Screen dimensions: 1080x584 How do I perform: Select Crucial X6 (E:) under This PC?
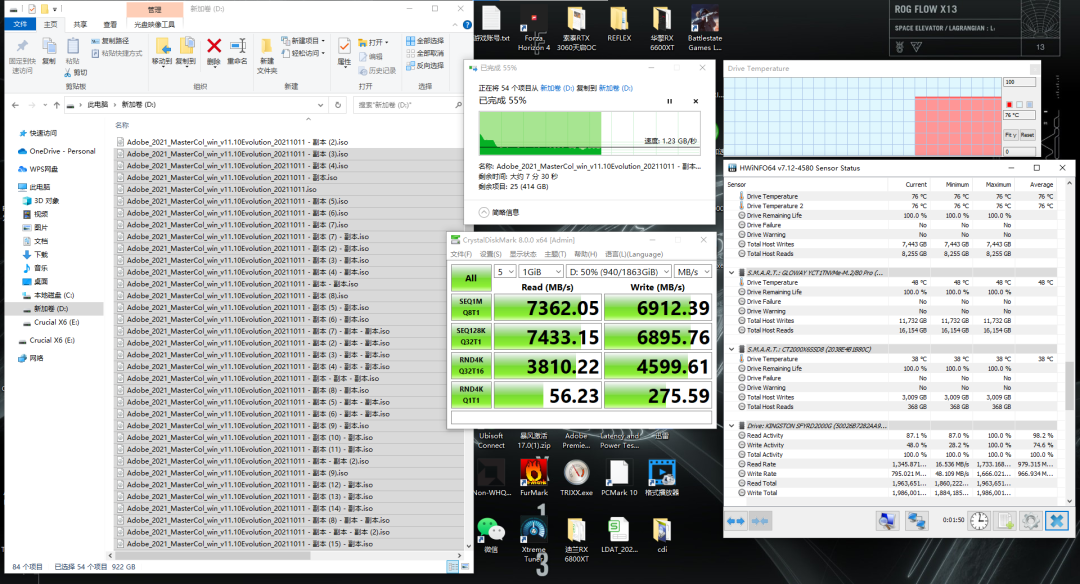(x=56, y=322)
